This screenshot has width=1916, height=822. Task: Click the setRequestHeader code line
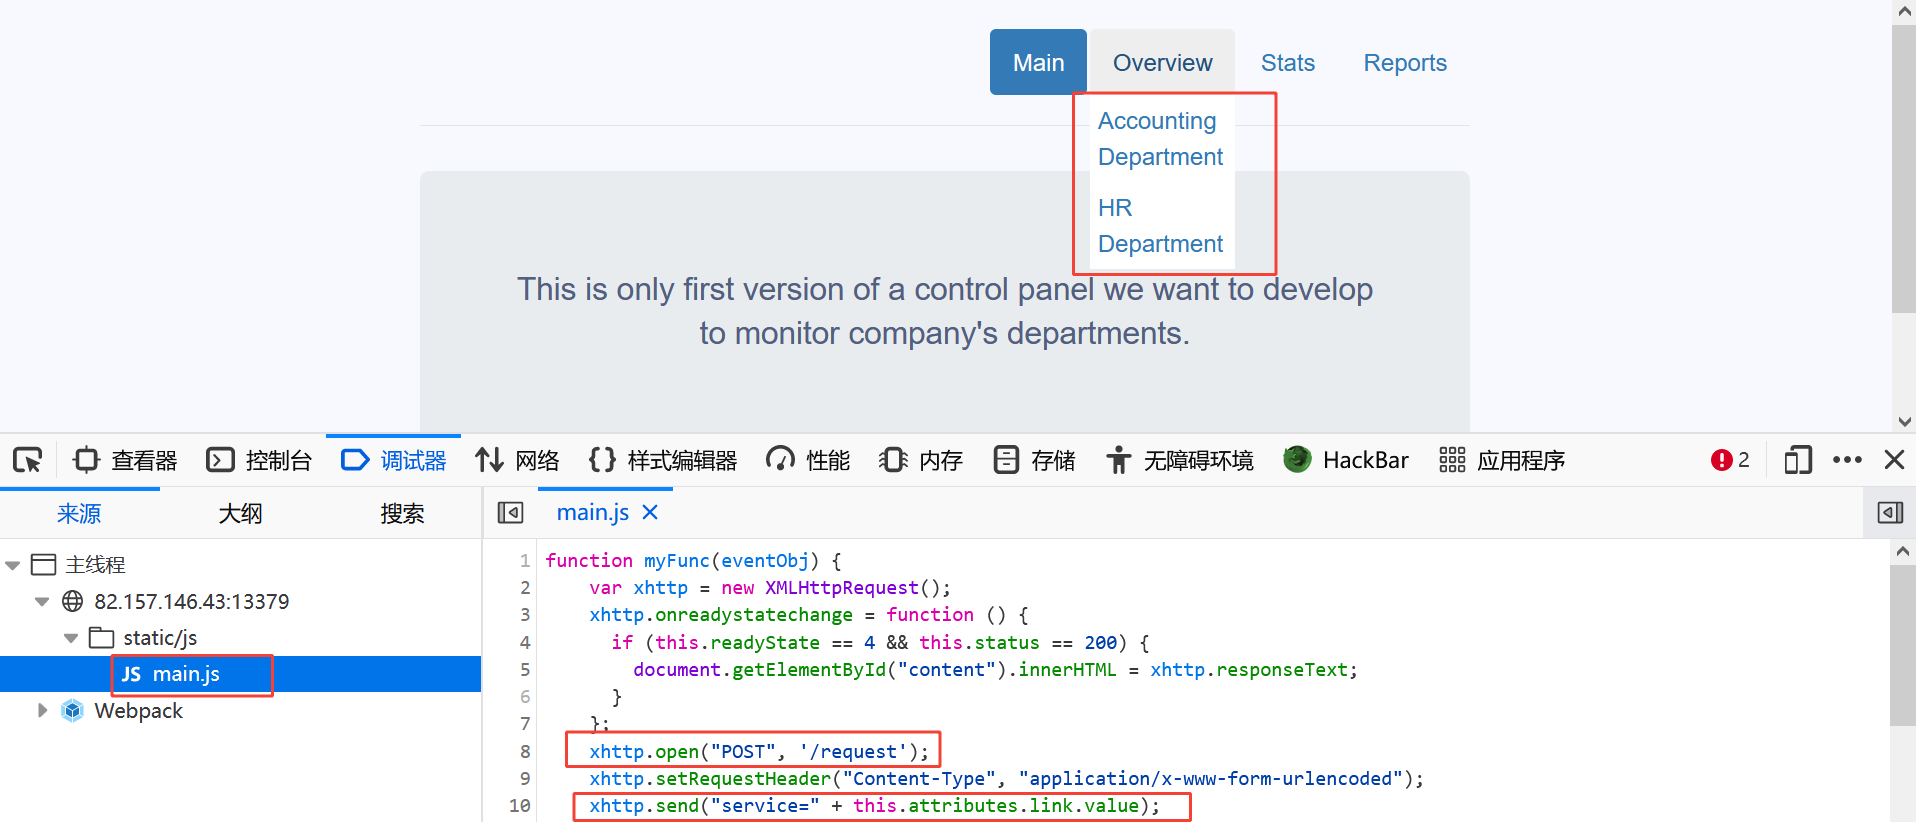[x=1006, y=778]
